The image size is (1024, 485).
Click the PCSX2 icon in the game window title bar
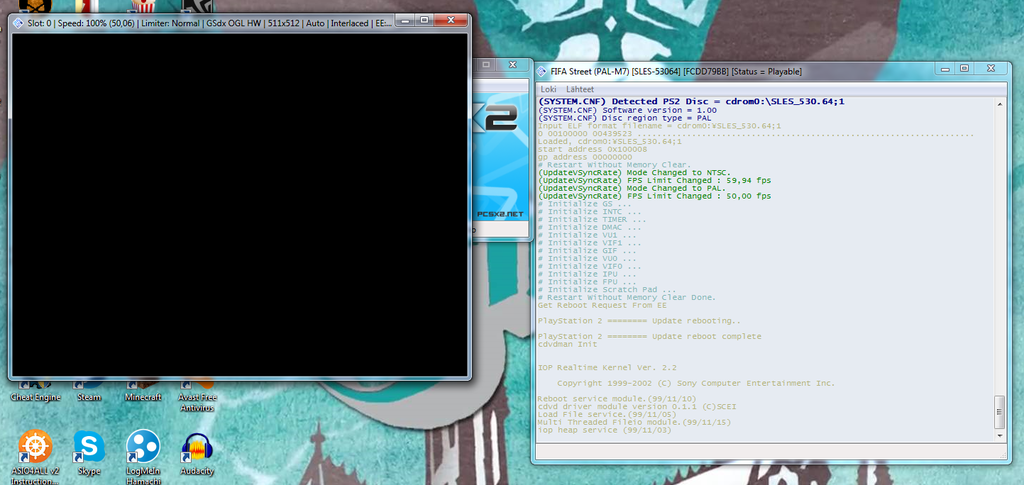pyautogui.click(x=18, y=22)
